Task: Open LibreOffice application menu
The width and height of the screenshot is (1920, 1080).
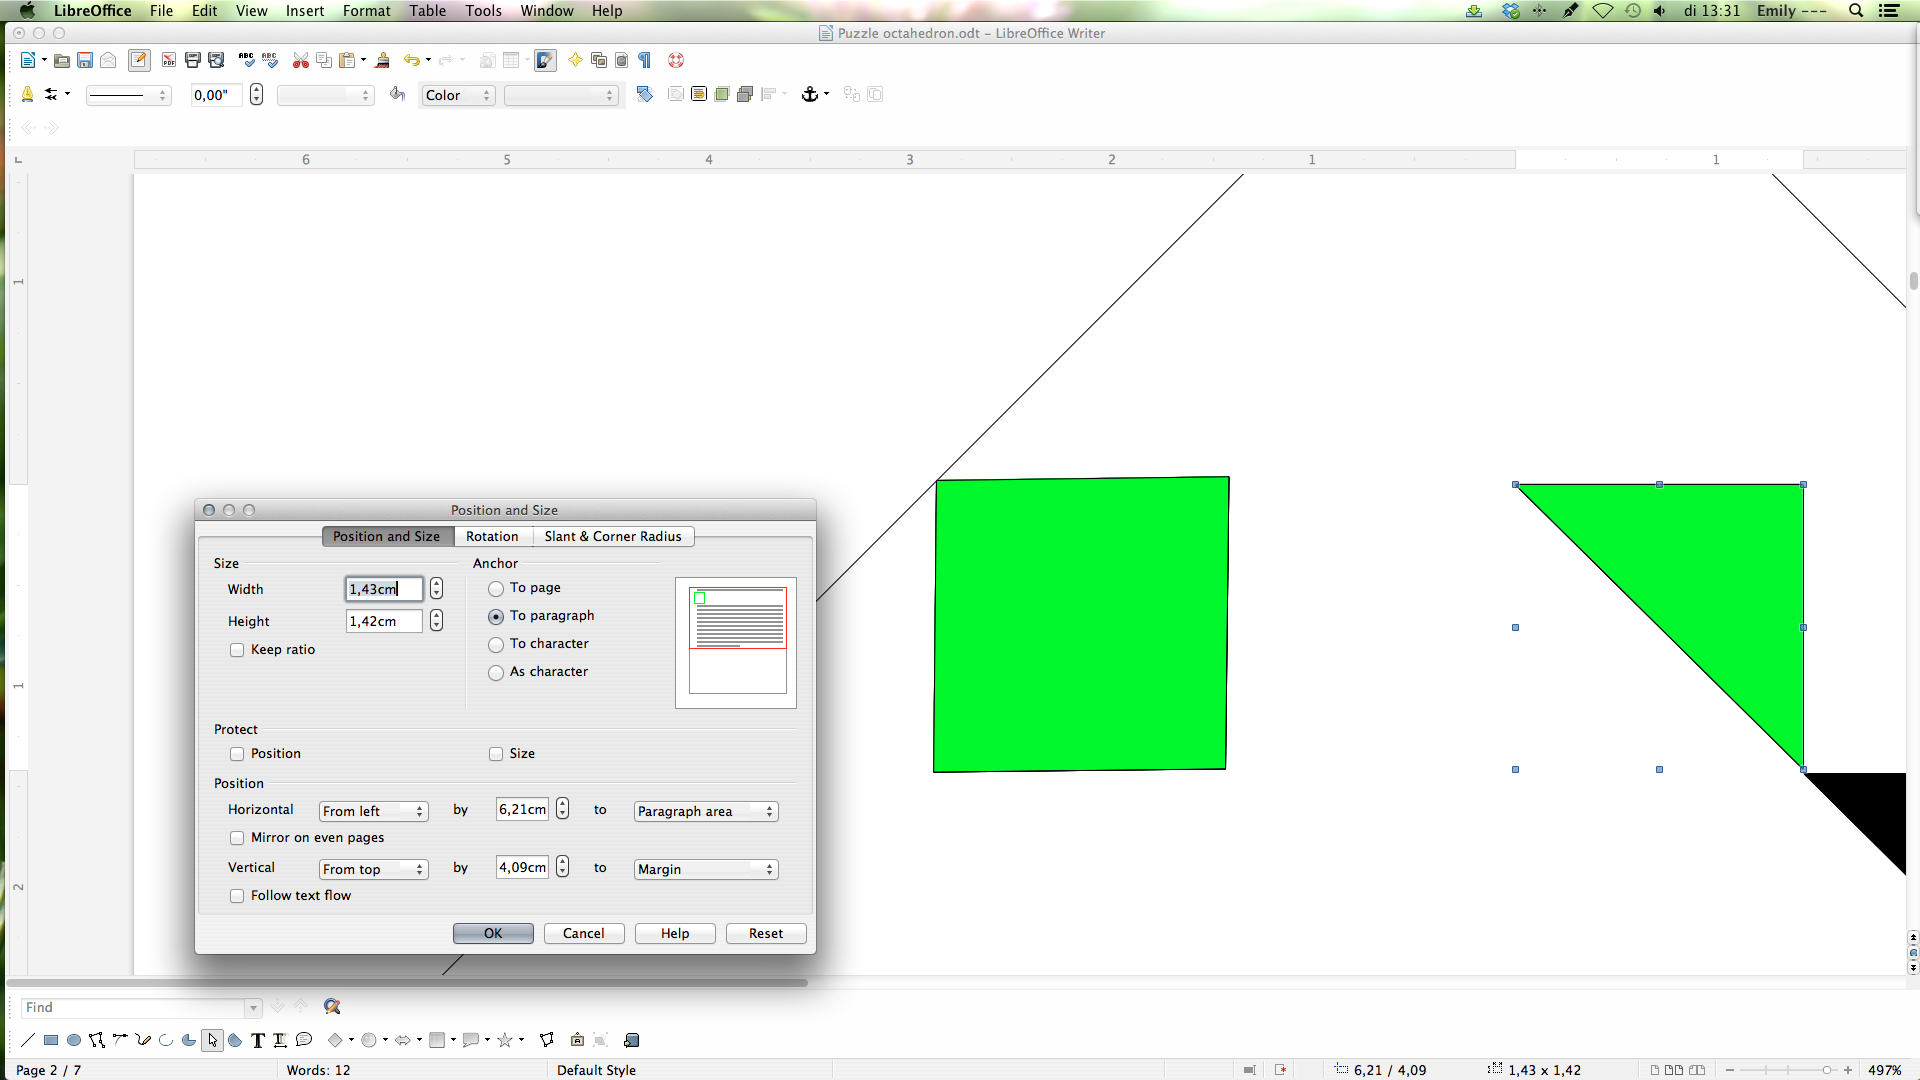Action: point(91,11)
